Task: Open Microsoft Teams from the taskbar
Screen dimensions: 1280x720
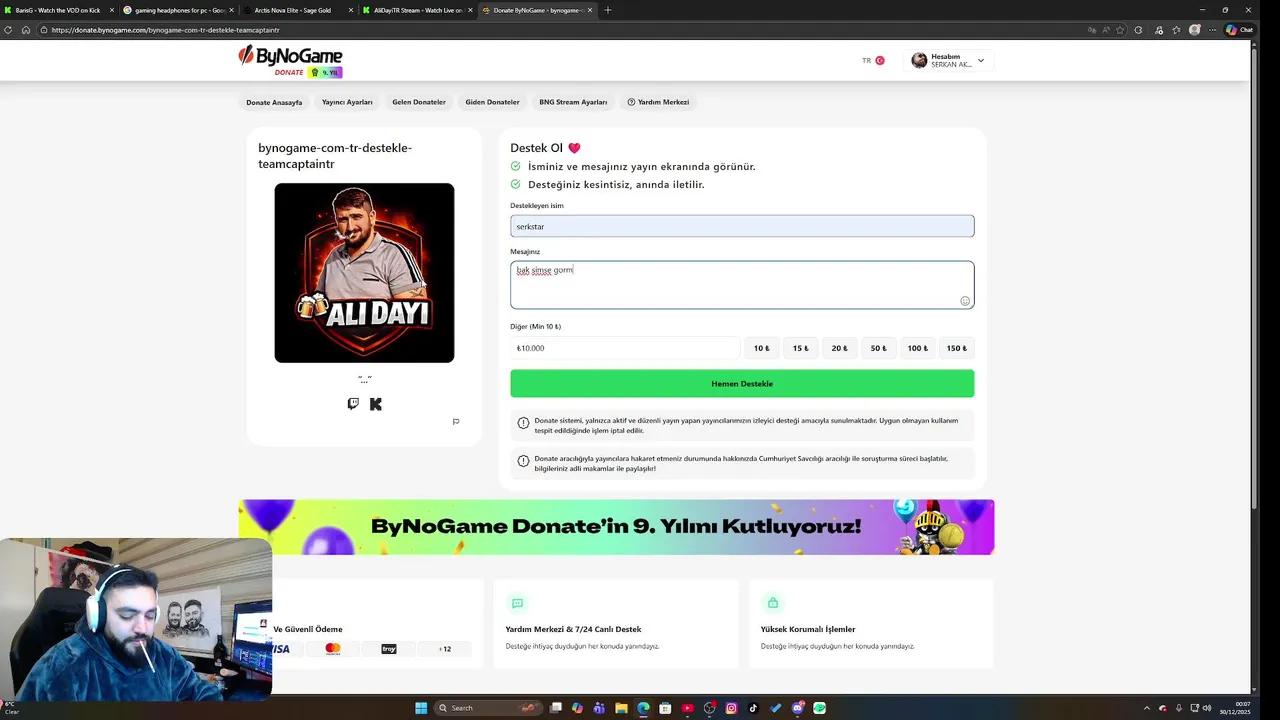Action: click(599, 708)
